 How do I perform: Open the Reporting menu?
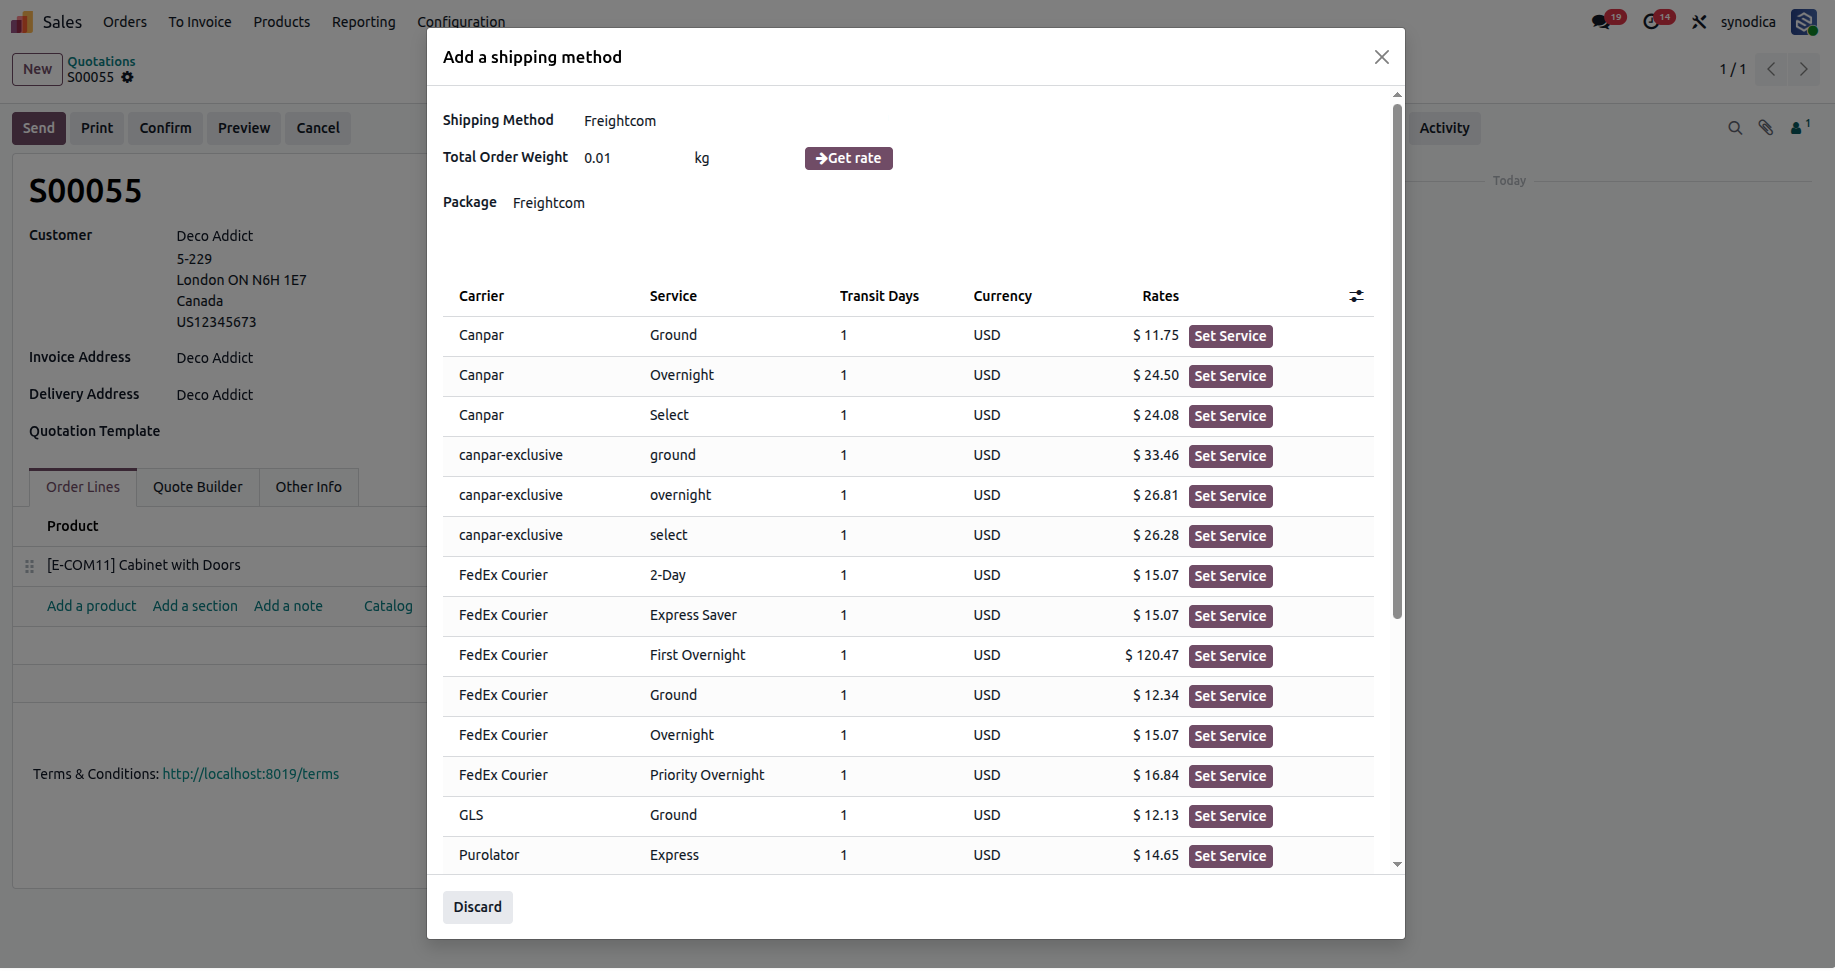click(364, 22)
